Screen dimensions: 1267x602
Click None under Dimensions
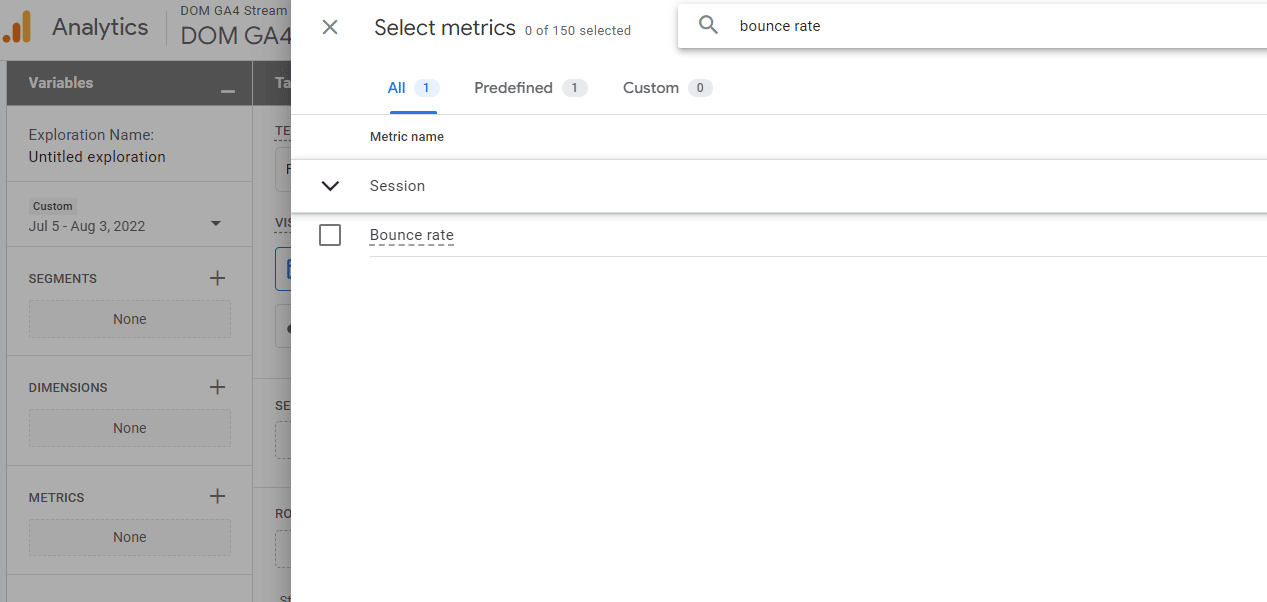point(129,427)
